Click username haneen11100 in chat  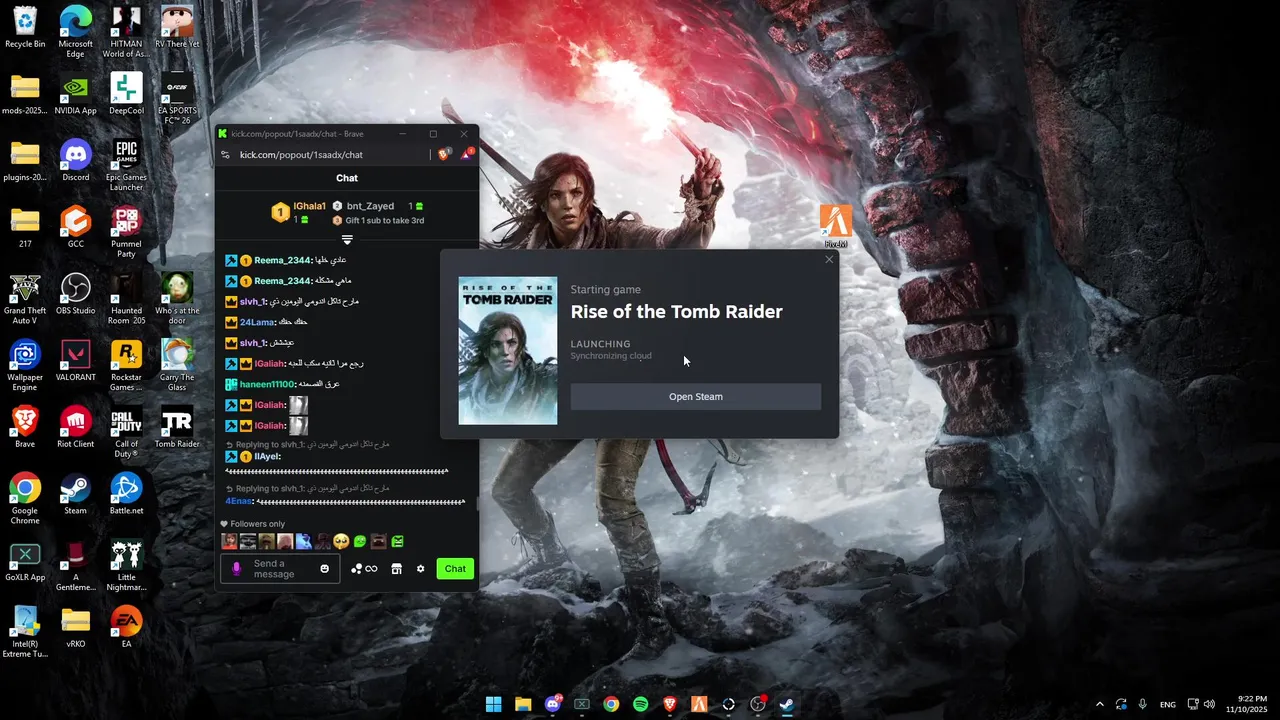[267, 384]
